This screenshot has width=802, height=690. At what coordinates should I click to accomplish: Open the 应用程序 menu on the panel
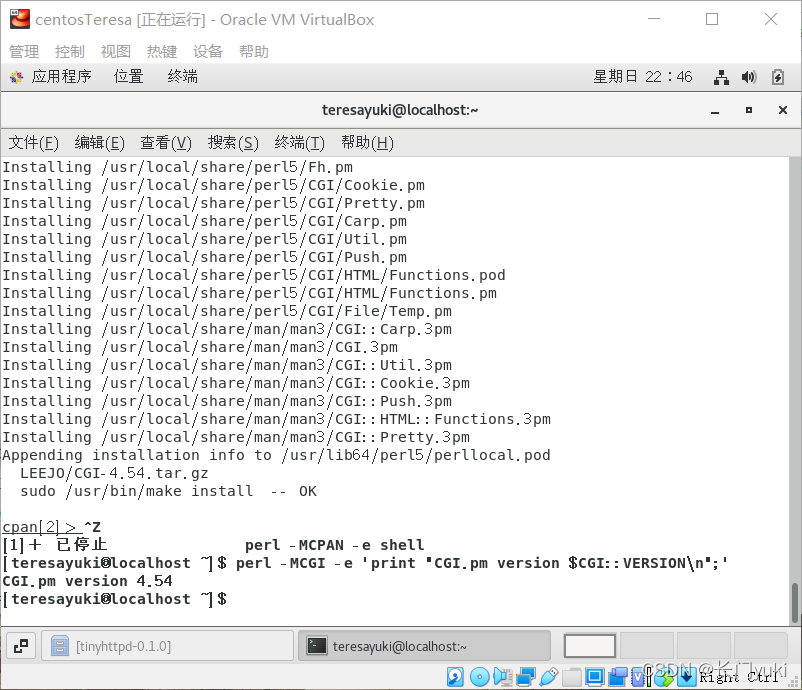point(64,76)
